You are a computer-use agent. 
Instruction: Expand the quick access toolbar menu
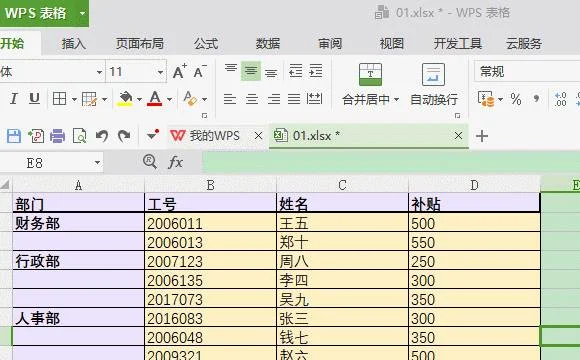[152, 135]
